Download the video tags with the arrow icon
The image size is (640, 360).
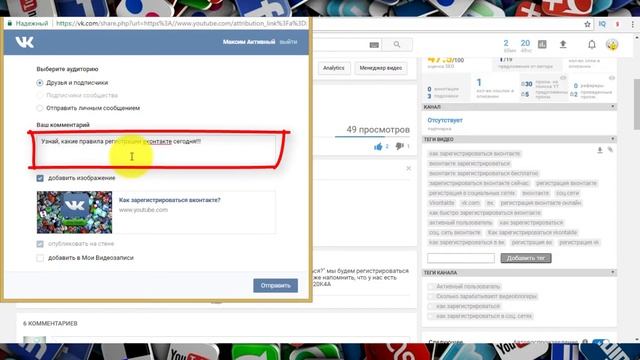pos(600,150)
